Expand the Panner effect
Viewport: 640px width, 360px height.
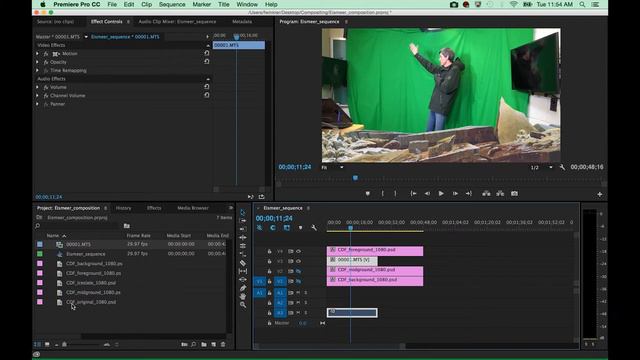pyautogui.click(x=37, y=104)
